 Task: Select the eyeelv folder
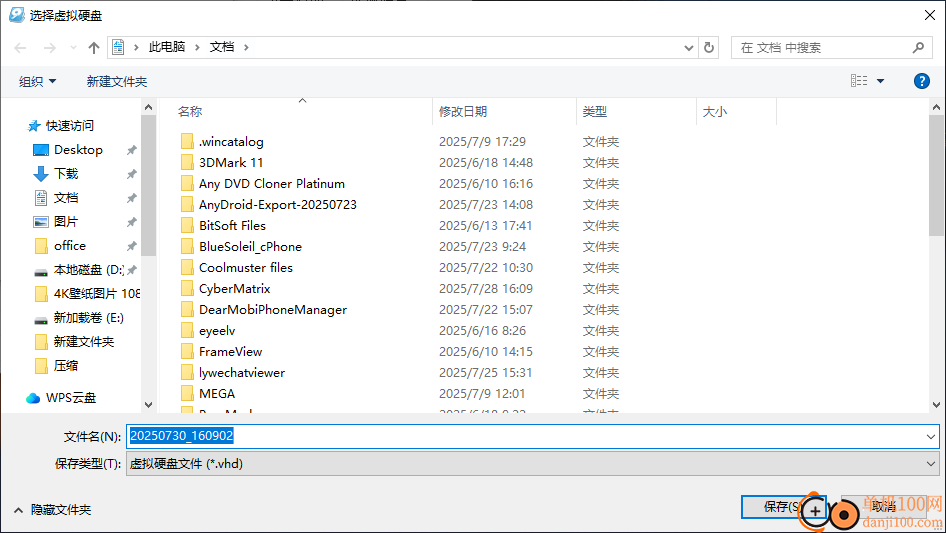tap(217, 331)
